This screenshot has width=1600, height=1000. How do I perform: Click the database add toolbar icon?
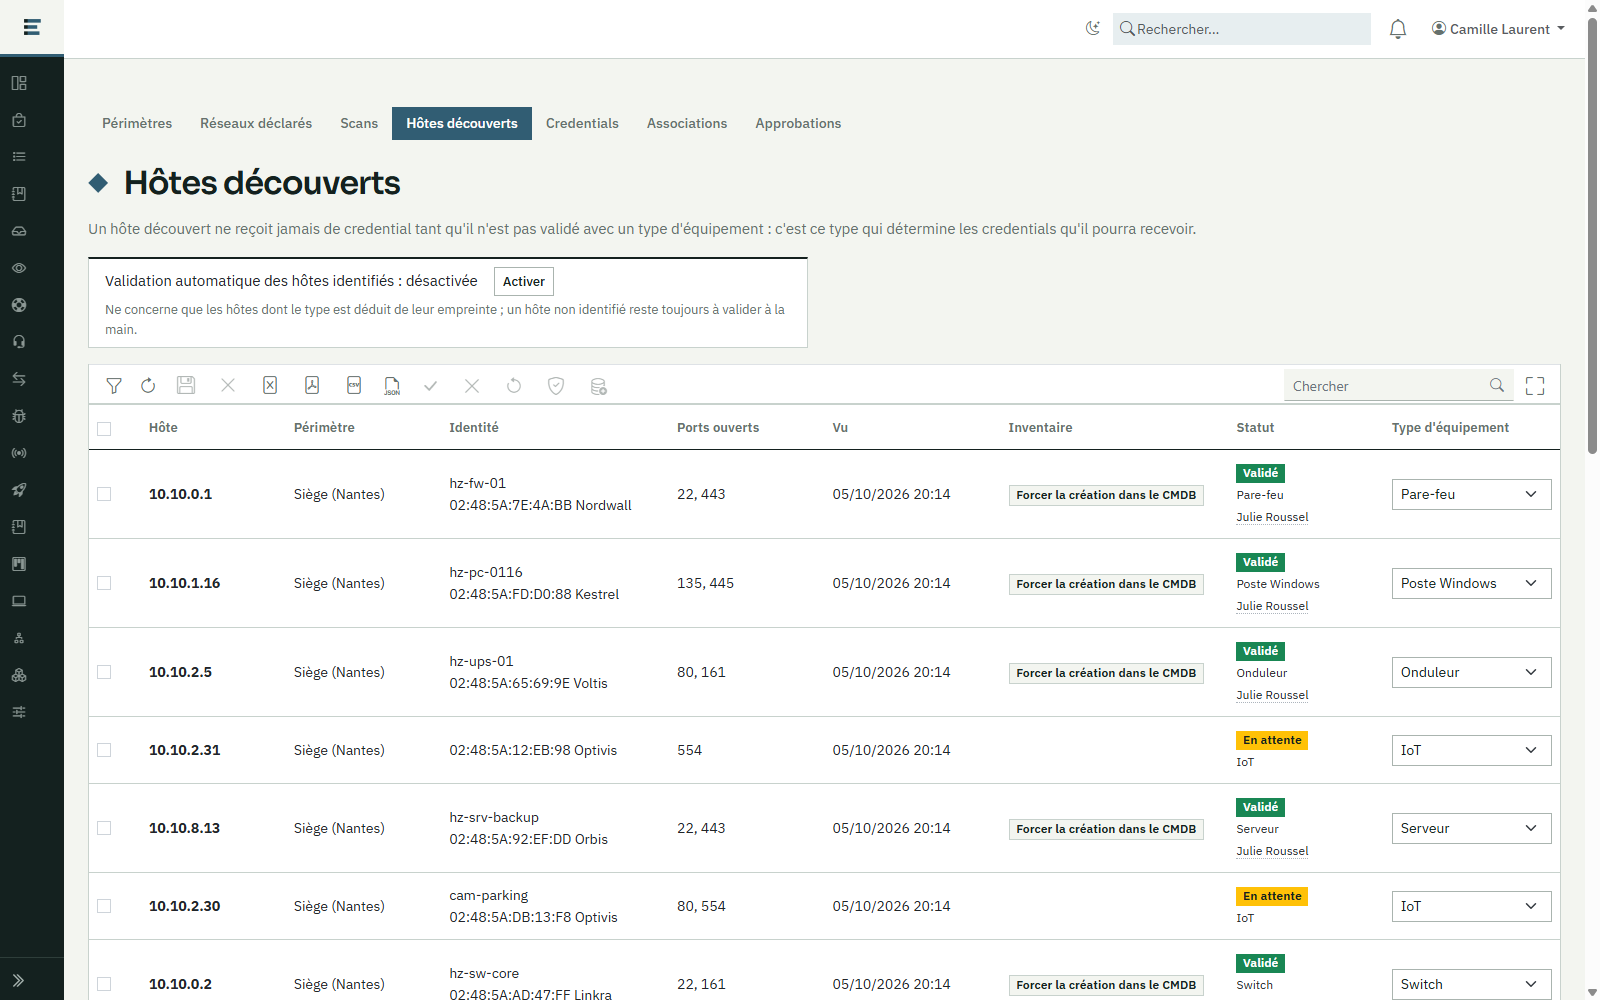(x=598, y=386)
